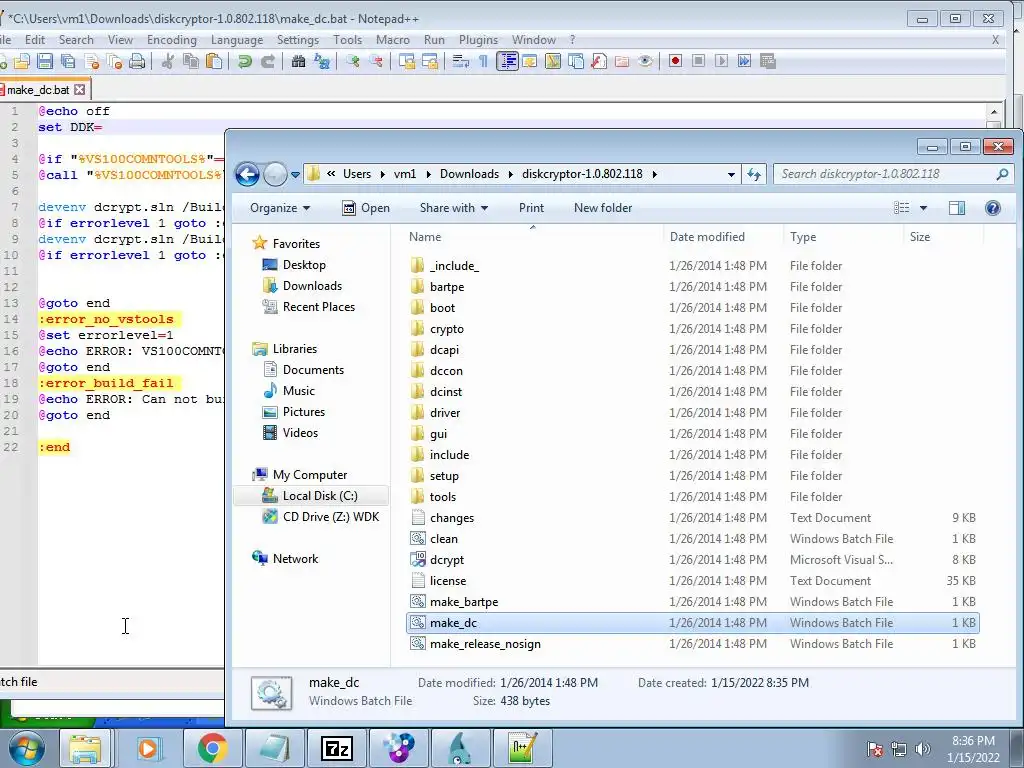
Task: Open the Plugins menu
Action: coord(478,40)
